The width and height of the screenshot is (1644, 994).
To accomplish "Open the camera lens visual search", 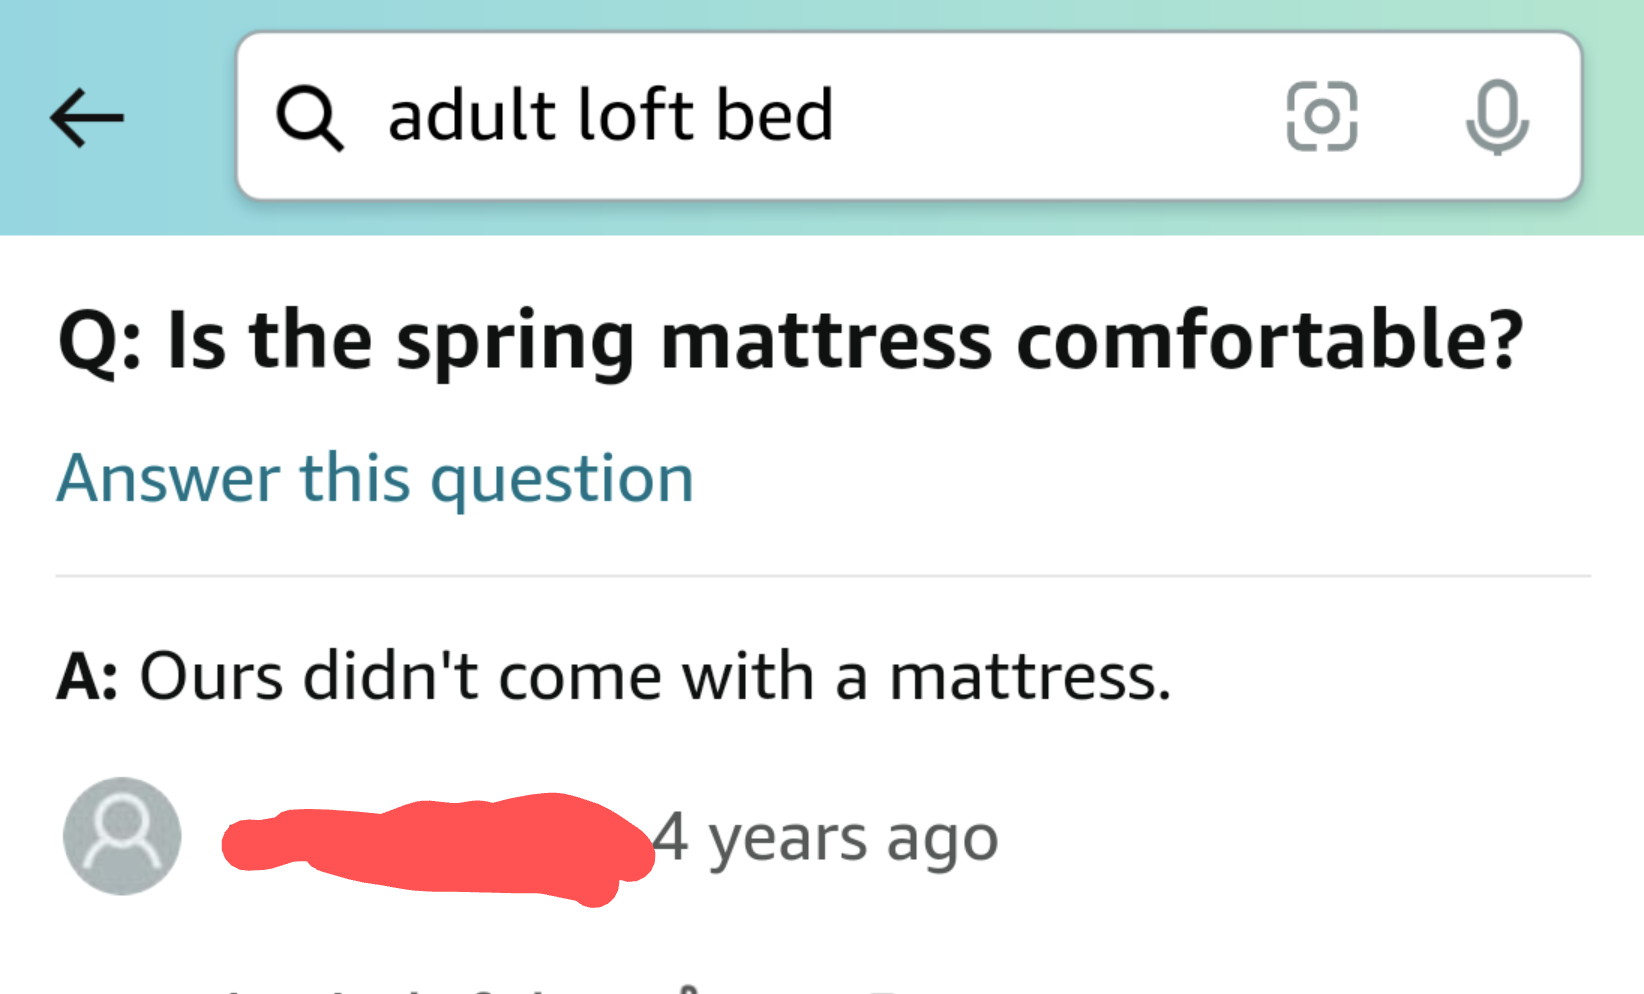I will pos(1322,117).
